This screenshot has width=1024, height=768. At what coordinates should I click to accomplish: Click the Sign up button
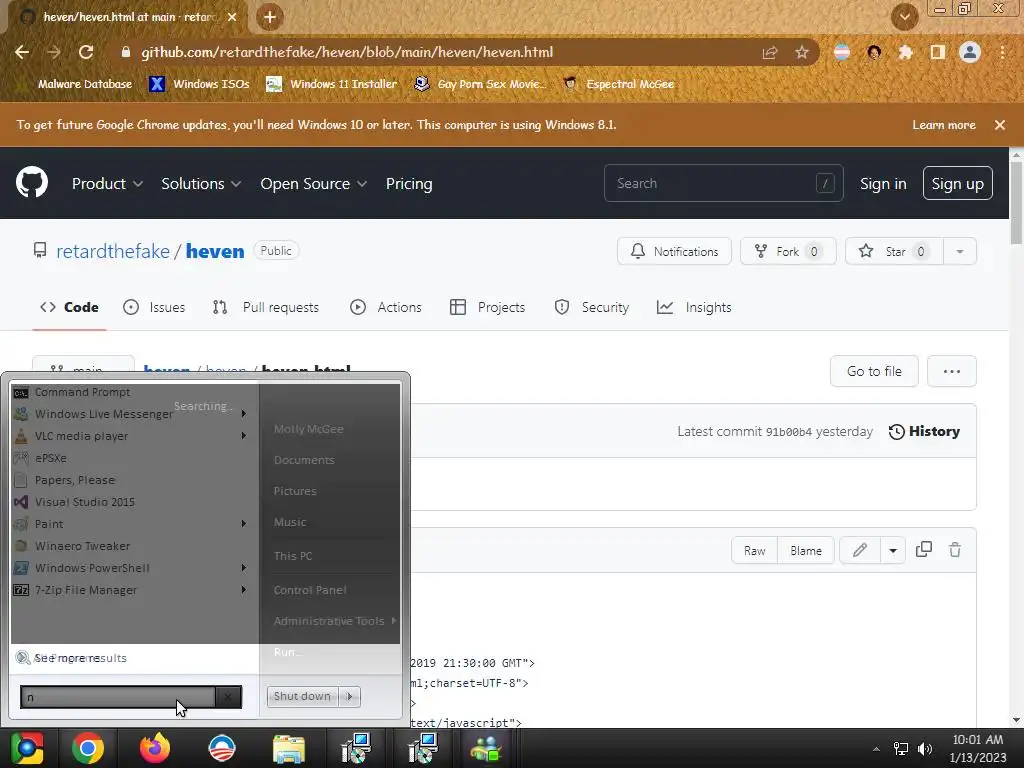(x=957, y=184)
